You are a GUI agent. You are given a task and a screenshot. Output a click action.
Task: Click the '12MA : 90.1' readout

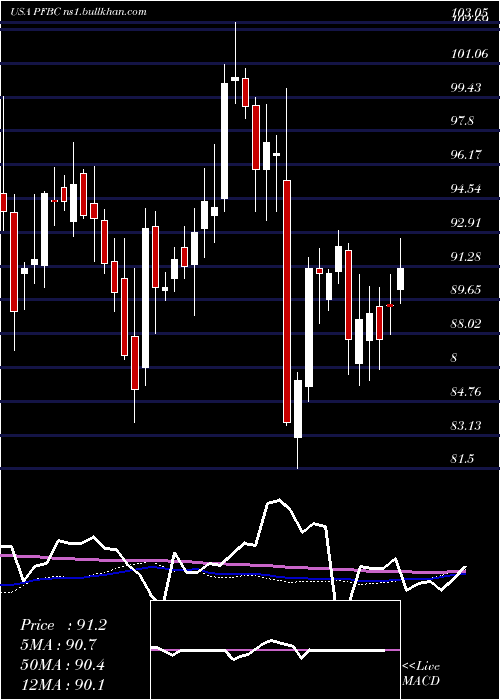[62, 684]
